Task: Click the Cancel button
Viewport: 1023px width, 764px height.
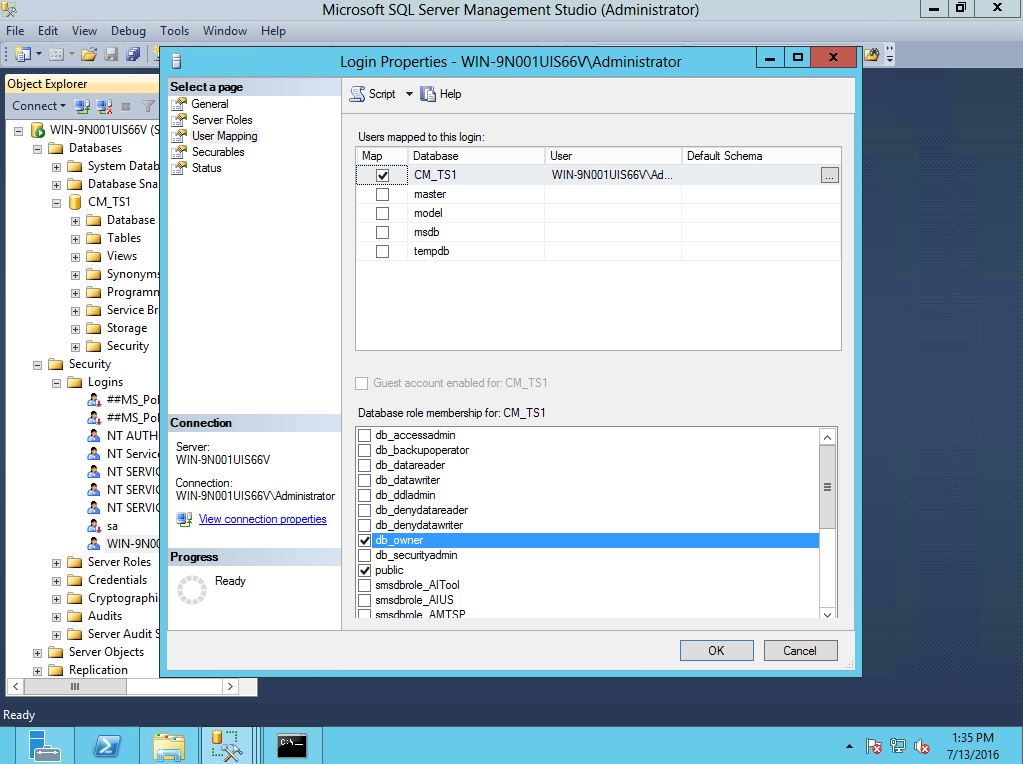Action: [800, 650]
